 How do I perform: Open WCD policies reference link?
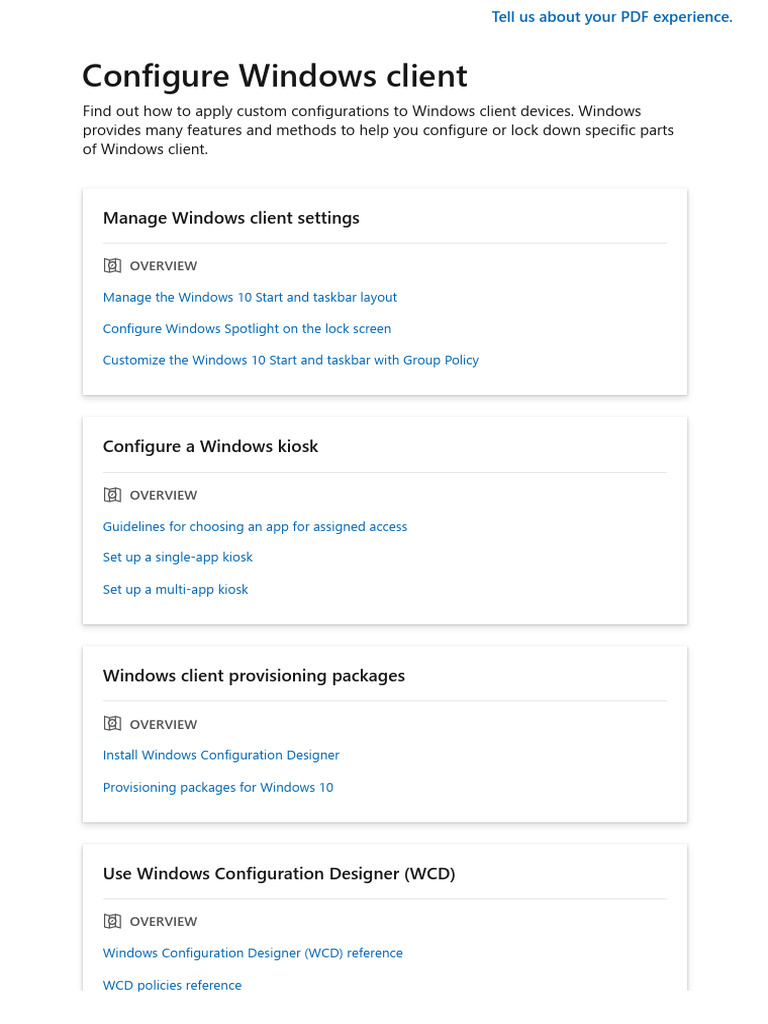172,985
